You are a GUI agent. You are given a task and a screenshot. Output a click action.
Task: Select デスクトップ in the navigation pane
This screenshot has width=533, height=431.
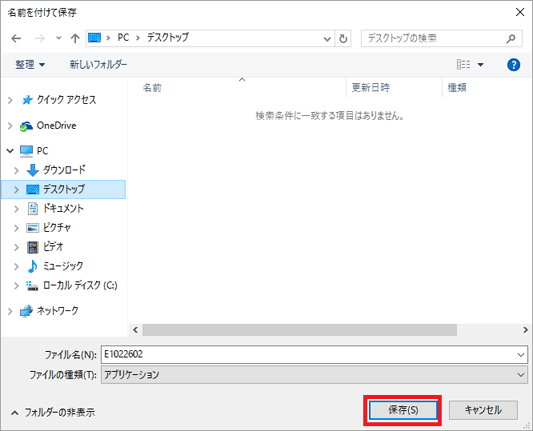[x=63, y=189]
